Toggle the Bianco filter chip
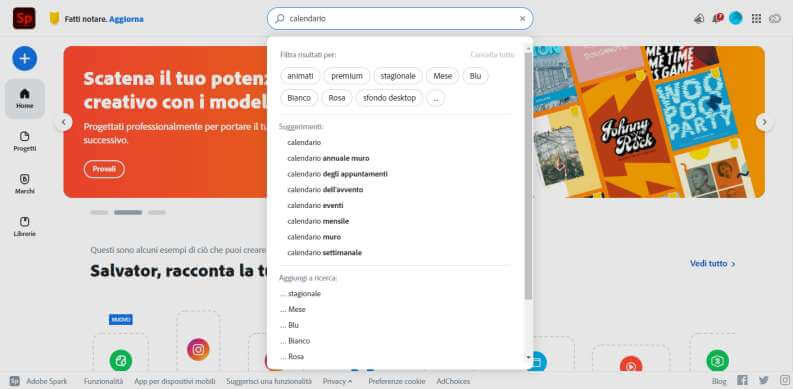This screenshot has height=389, width=793. (x=299, y=98)
